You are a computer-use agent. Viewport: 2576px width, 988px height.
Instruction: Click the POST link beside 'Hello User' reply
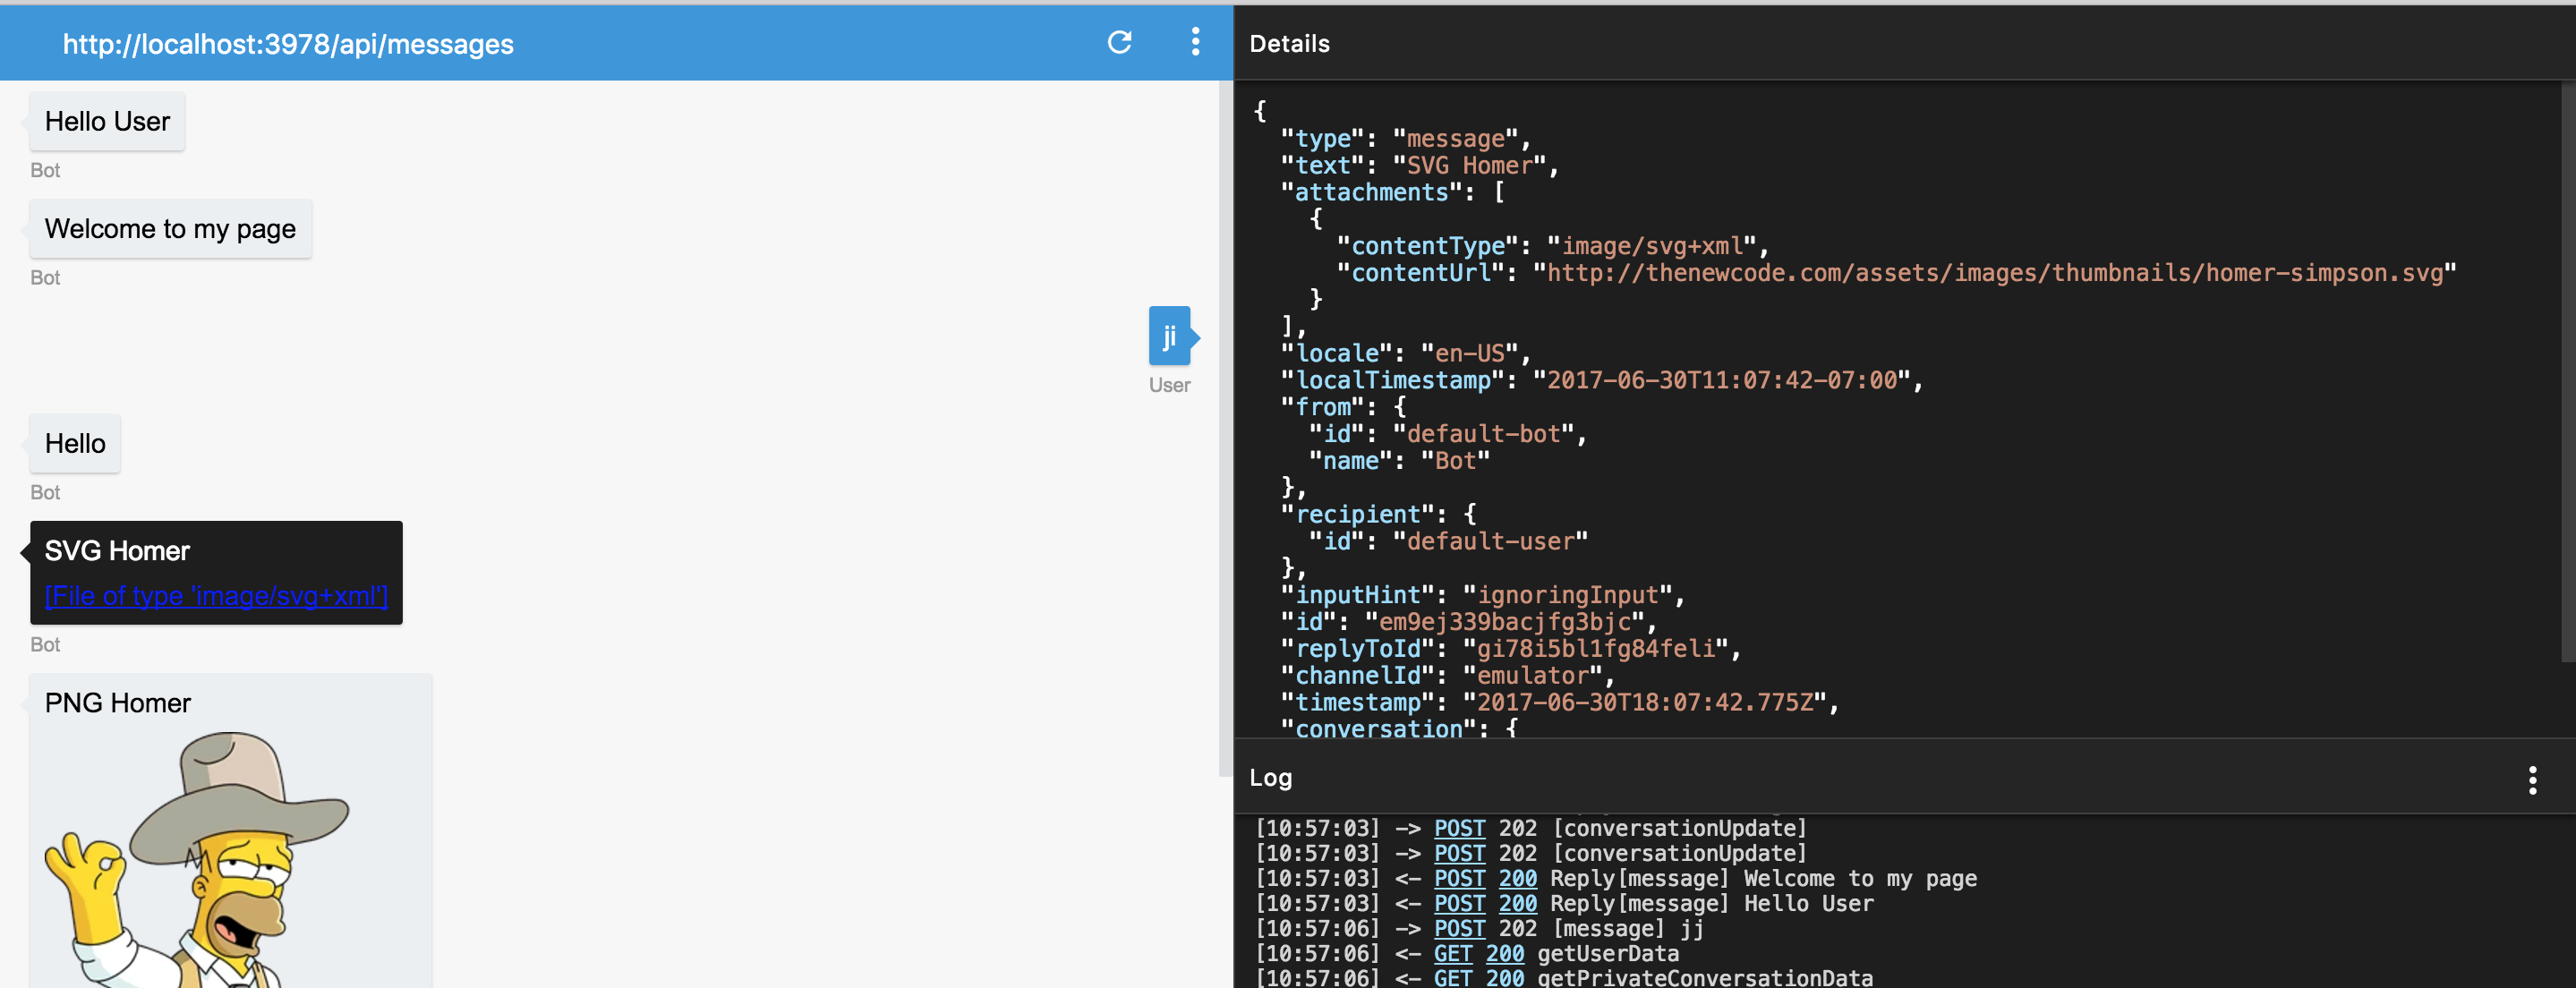(1459, 903)
